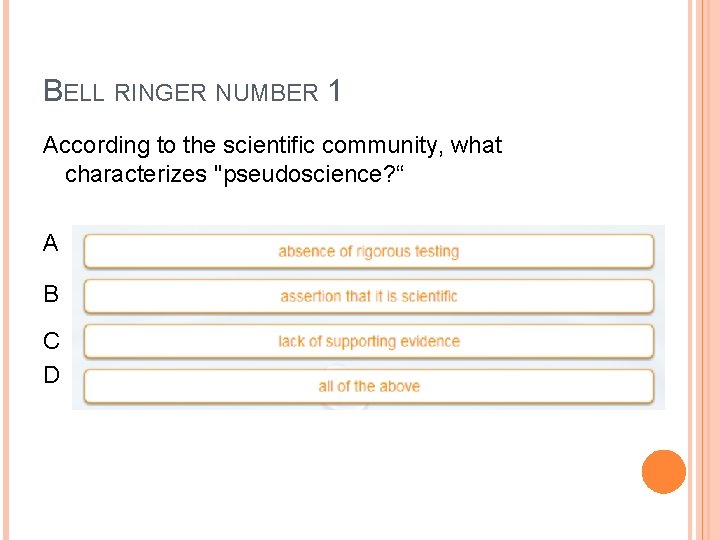Viewport: 720px width, 540px height.
Task: Click the letter A label
Action: (x=51, y=243)
